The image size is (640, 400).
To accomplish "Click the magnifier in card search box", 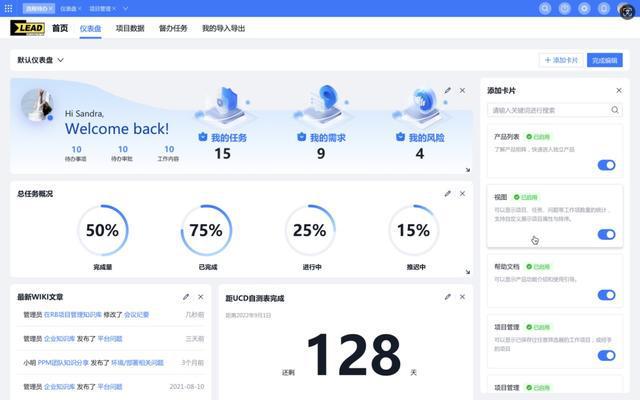I will pos(615,110).
